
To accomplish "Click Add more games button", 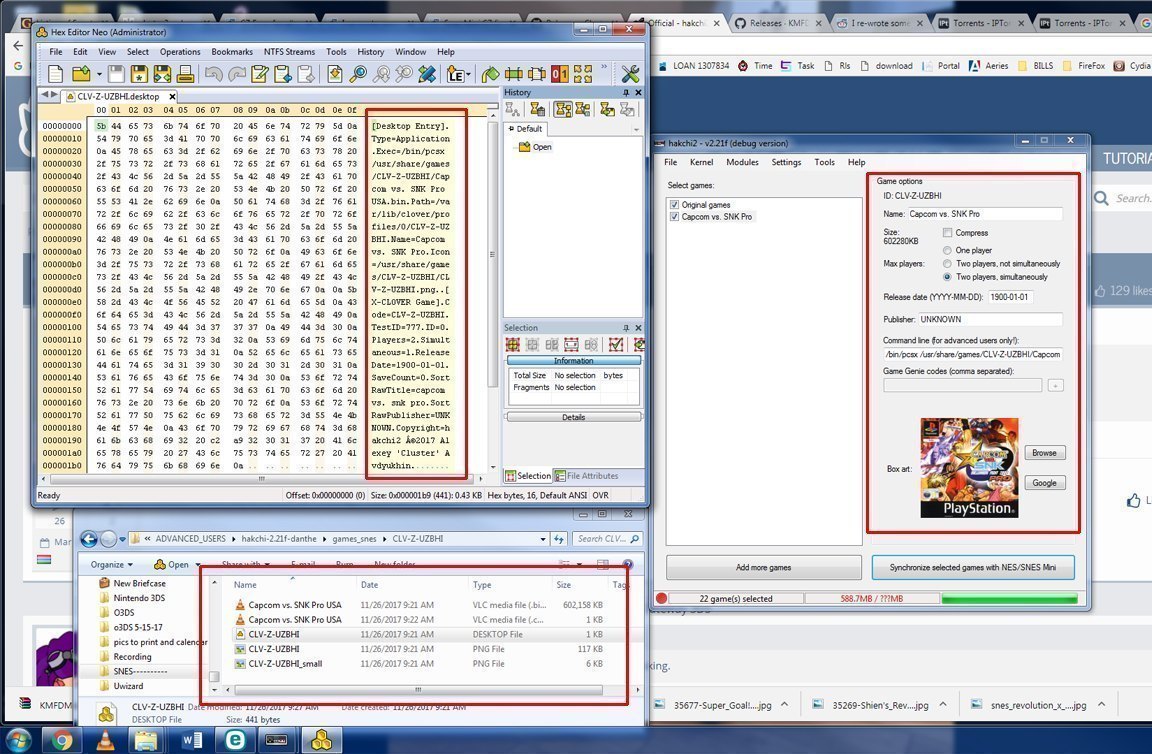I will [763, 567].
